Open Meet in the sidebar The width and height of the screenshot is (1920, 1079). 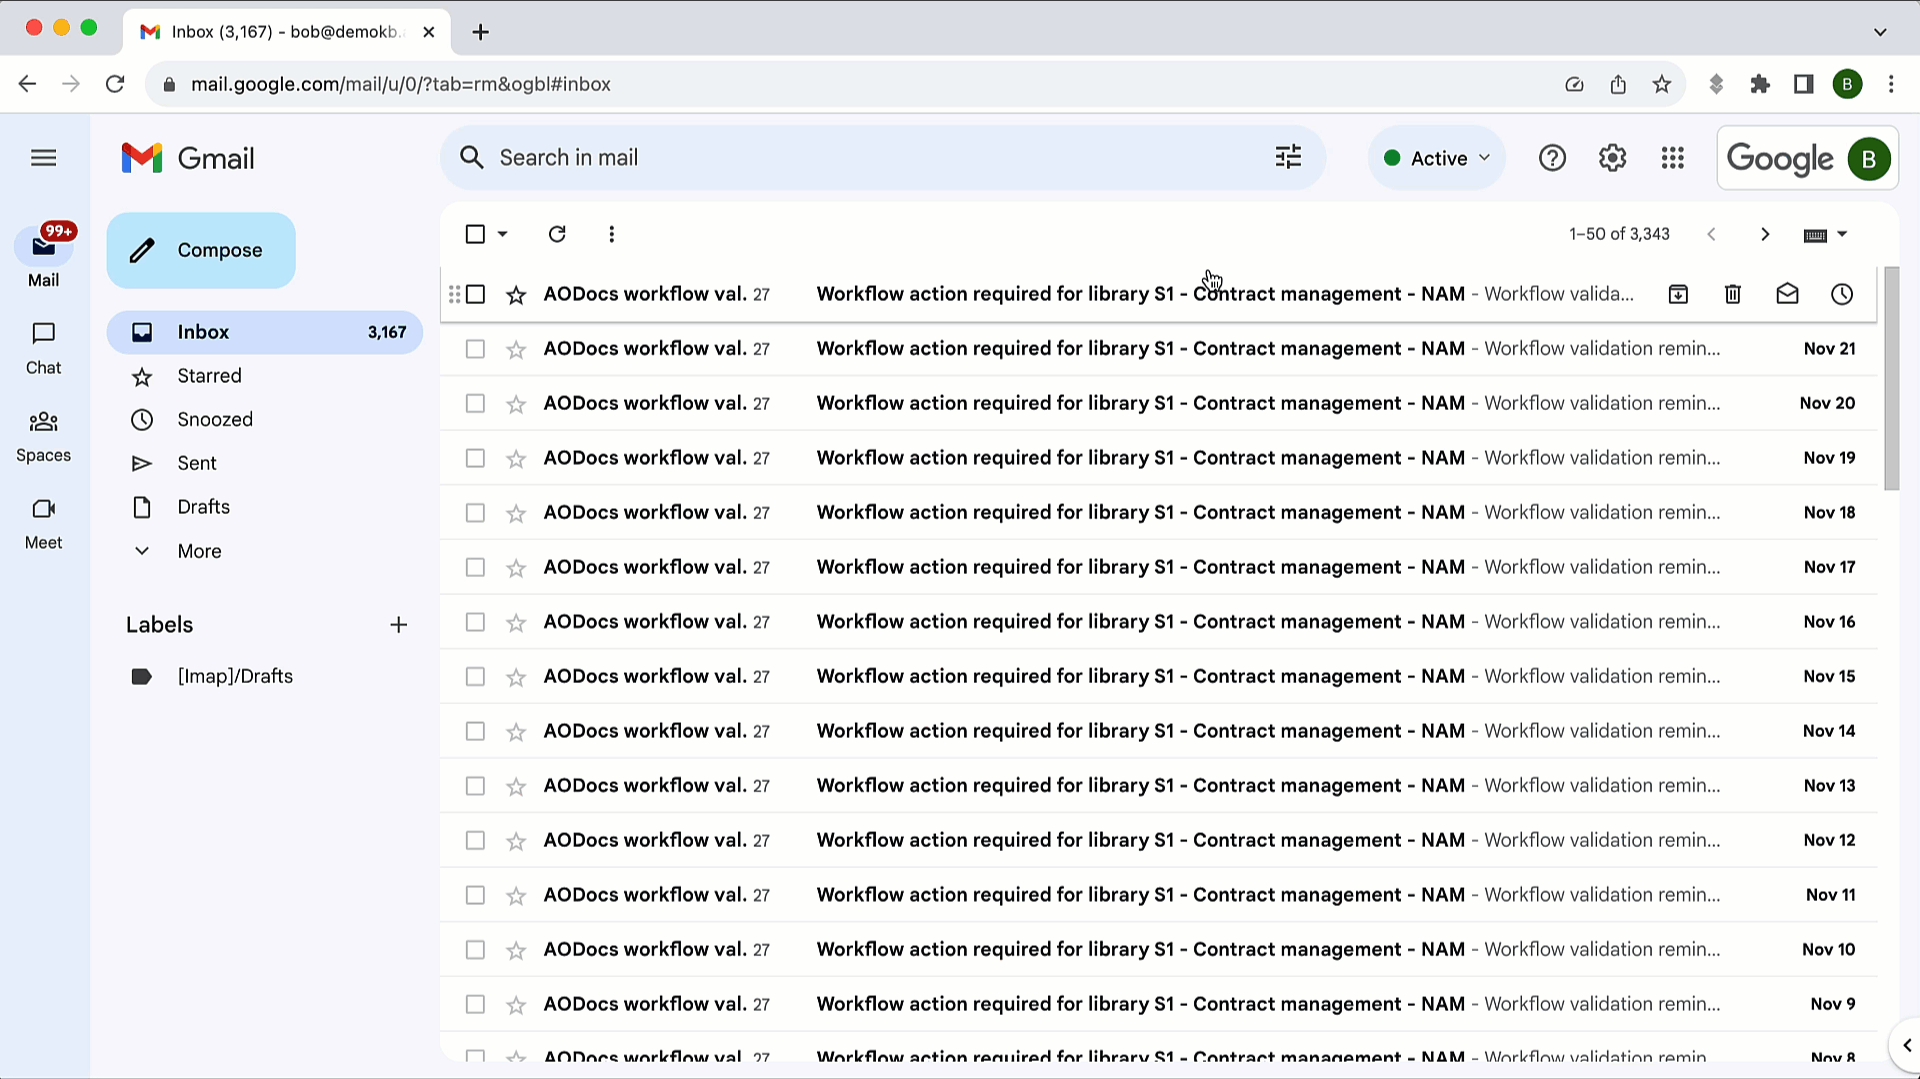pos(43,524)
